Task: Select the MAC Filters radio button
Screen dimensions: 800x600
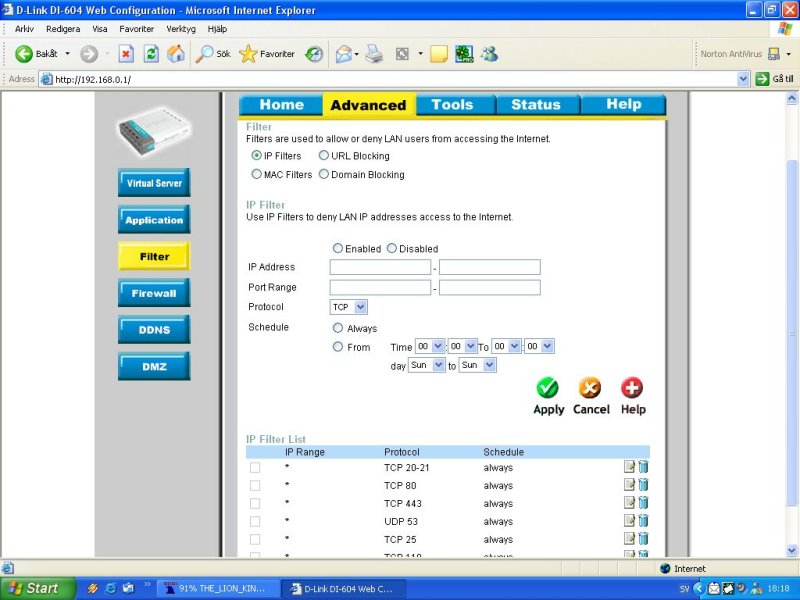Action: (256, 174)
